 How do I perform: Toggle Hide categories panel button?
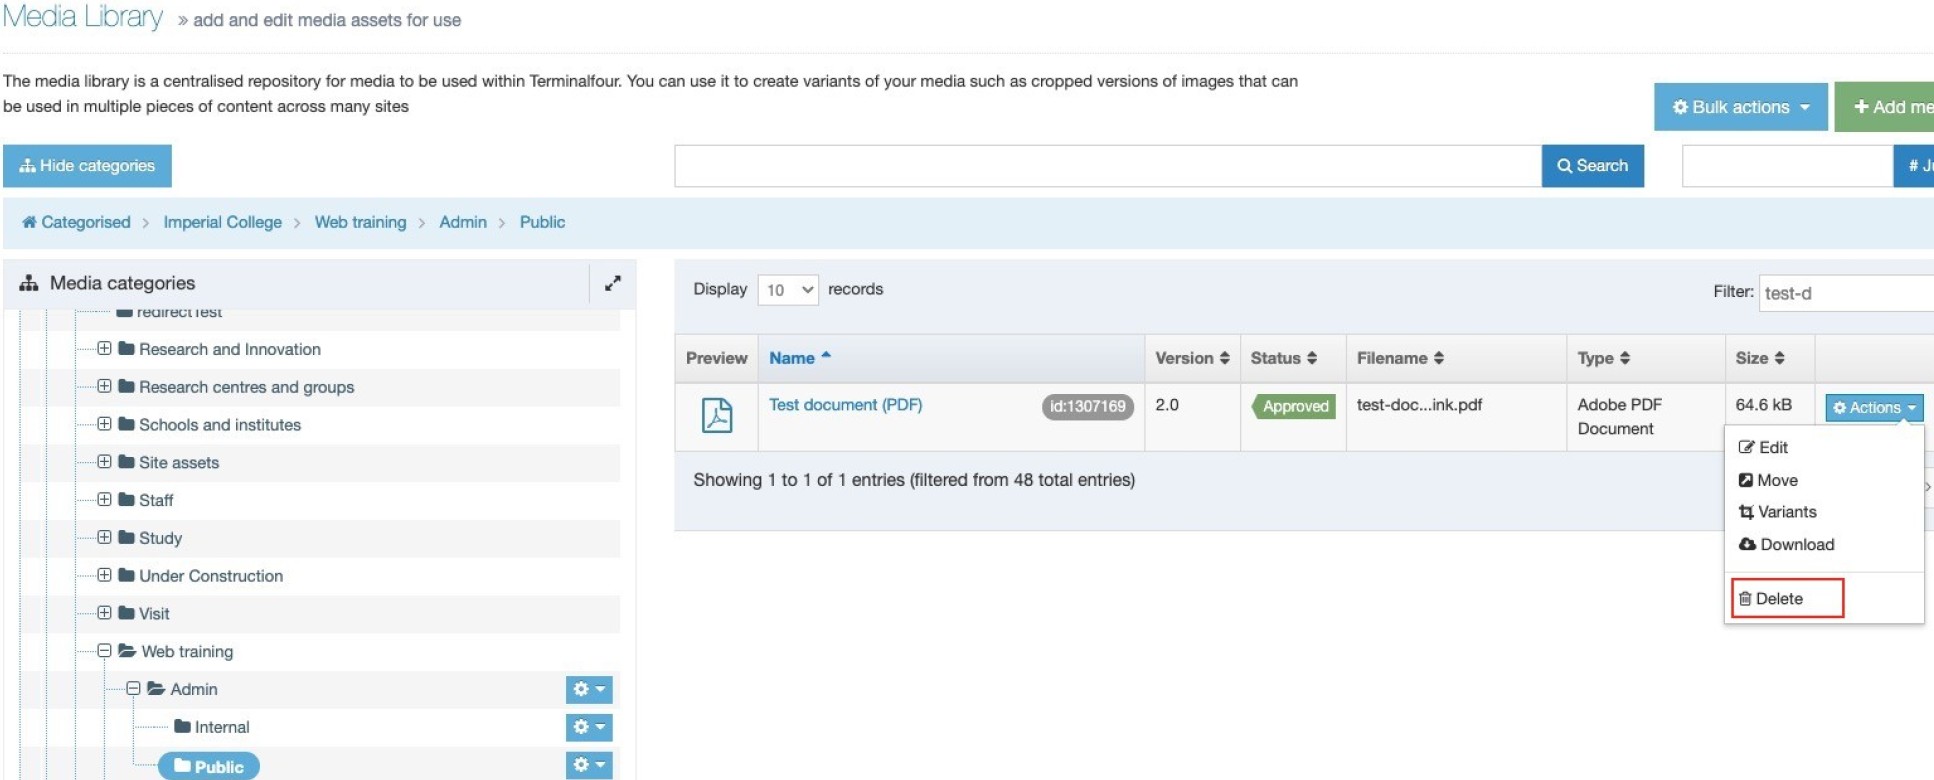coord(87,166)
